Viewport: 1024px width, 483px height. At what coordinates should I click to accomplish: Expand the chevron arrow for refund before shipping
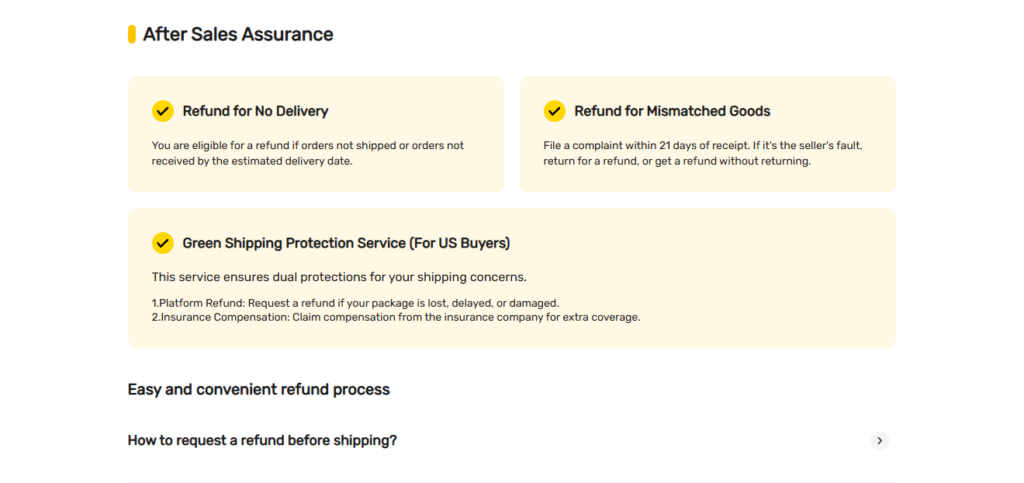coord(880,441)
